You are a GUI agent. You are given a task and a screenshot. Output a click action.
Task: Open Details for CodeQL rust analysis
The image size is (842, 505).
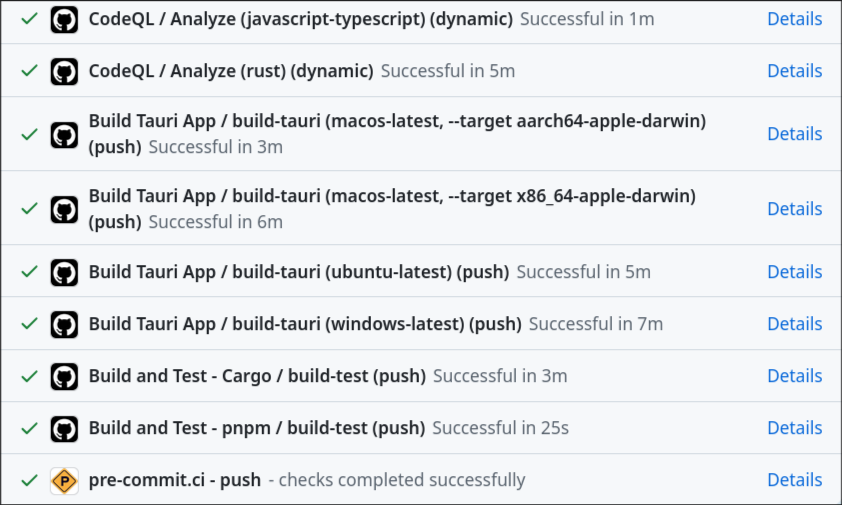coord(794,71)
